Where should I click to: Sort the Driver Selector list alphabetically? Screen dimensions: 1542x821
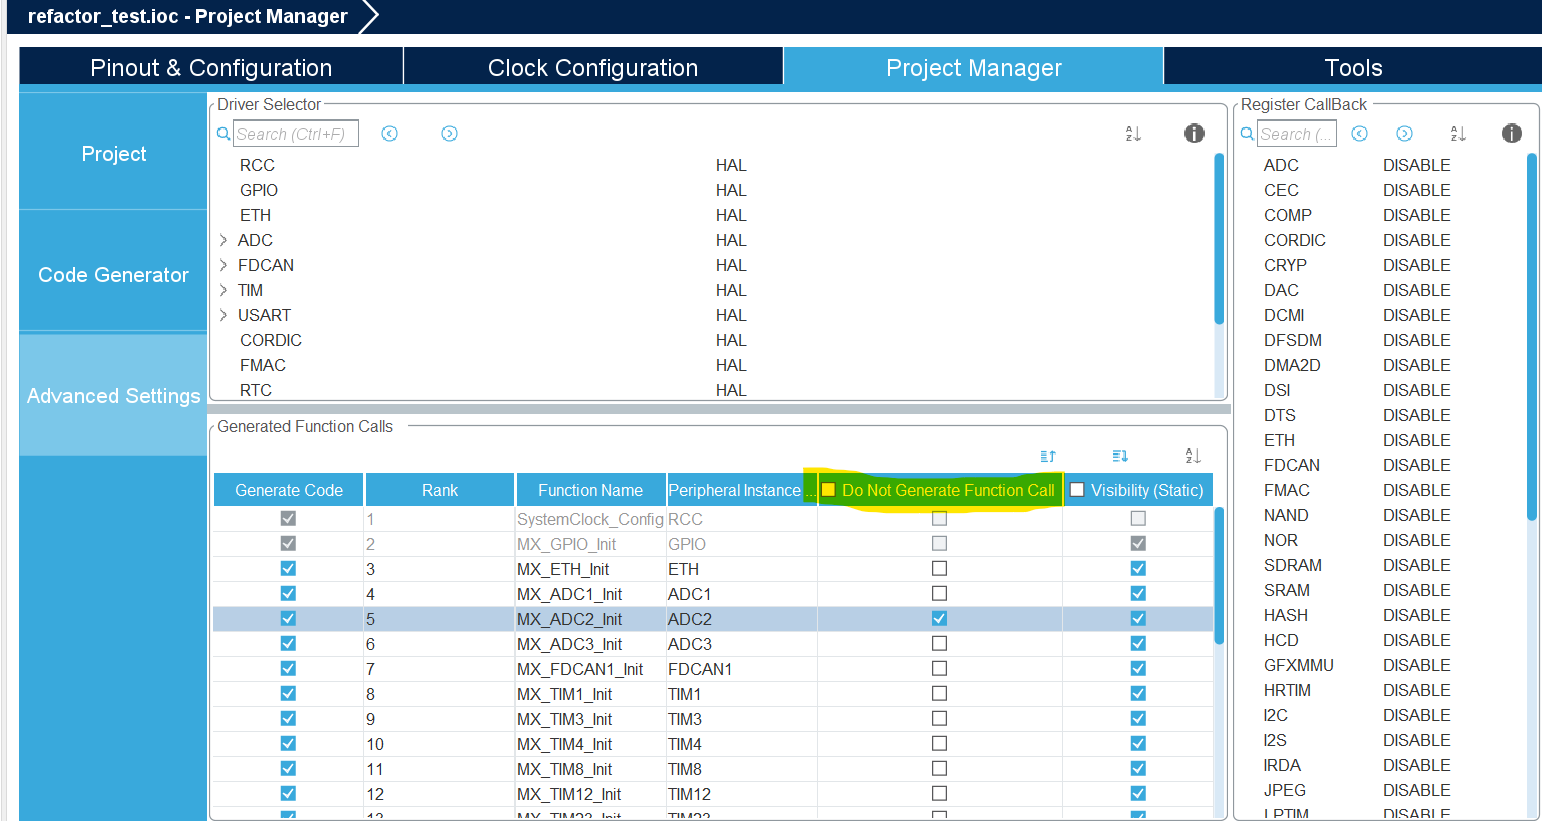(1133, 133)
